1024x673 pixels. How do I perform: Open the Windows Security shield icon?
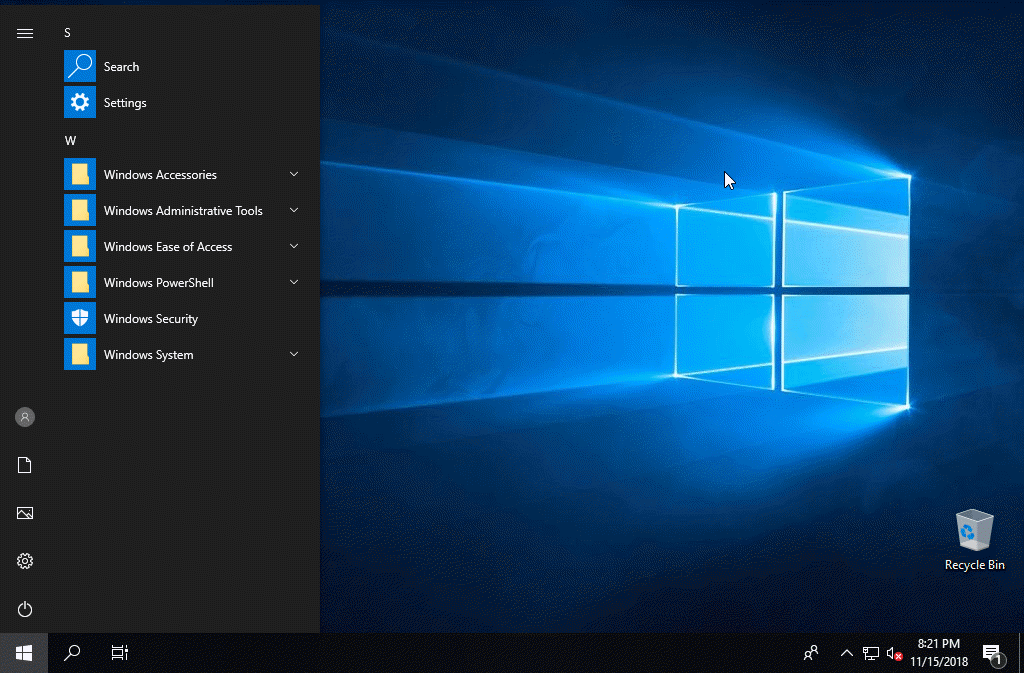80,318
